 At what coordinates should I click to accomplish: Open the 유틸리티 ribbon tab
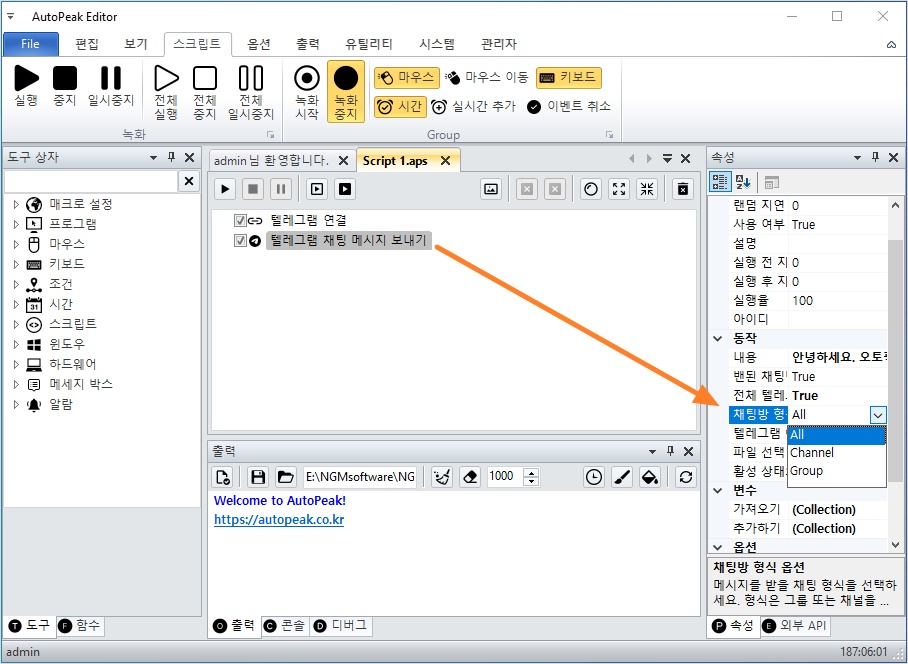pyautogui.click(x=369, y=44)
